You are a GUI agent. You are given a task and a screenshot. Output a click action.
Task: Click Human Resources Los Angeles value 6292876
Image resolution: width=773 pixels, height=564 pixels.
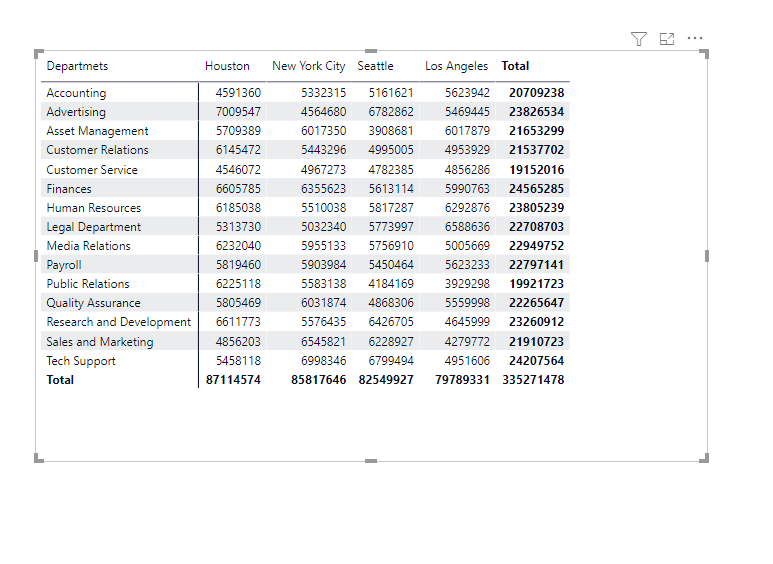point(467,208)
